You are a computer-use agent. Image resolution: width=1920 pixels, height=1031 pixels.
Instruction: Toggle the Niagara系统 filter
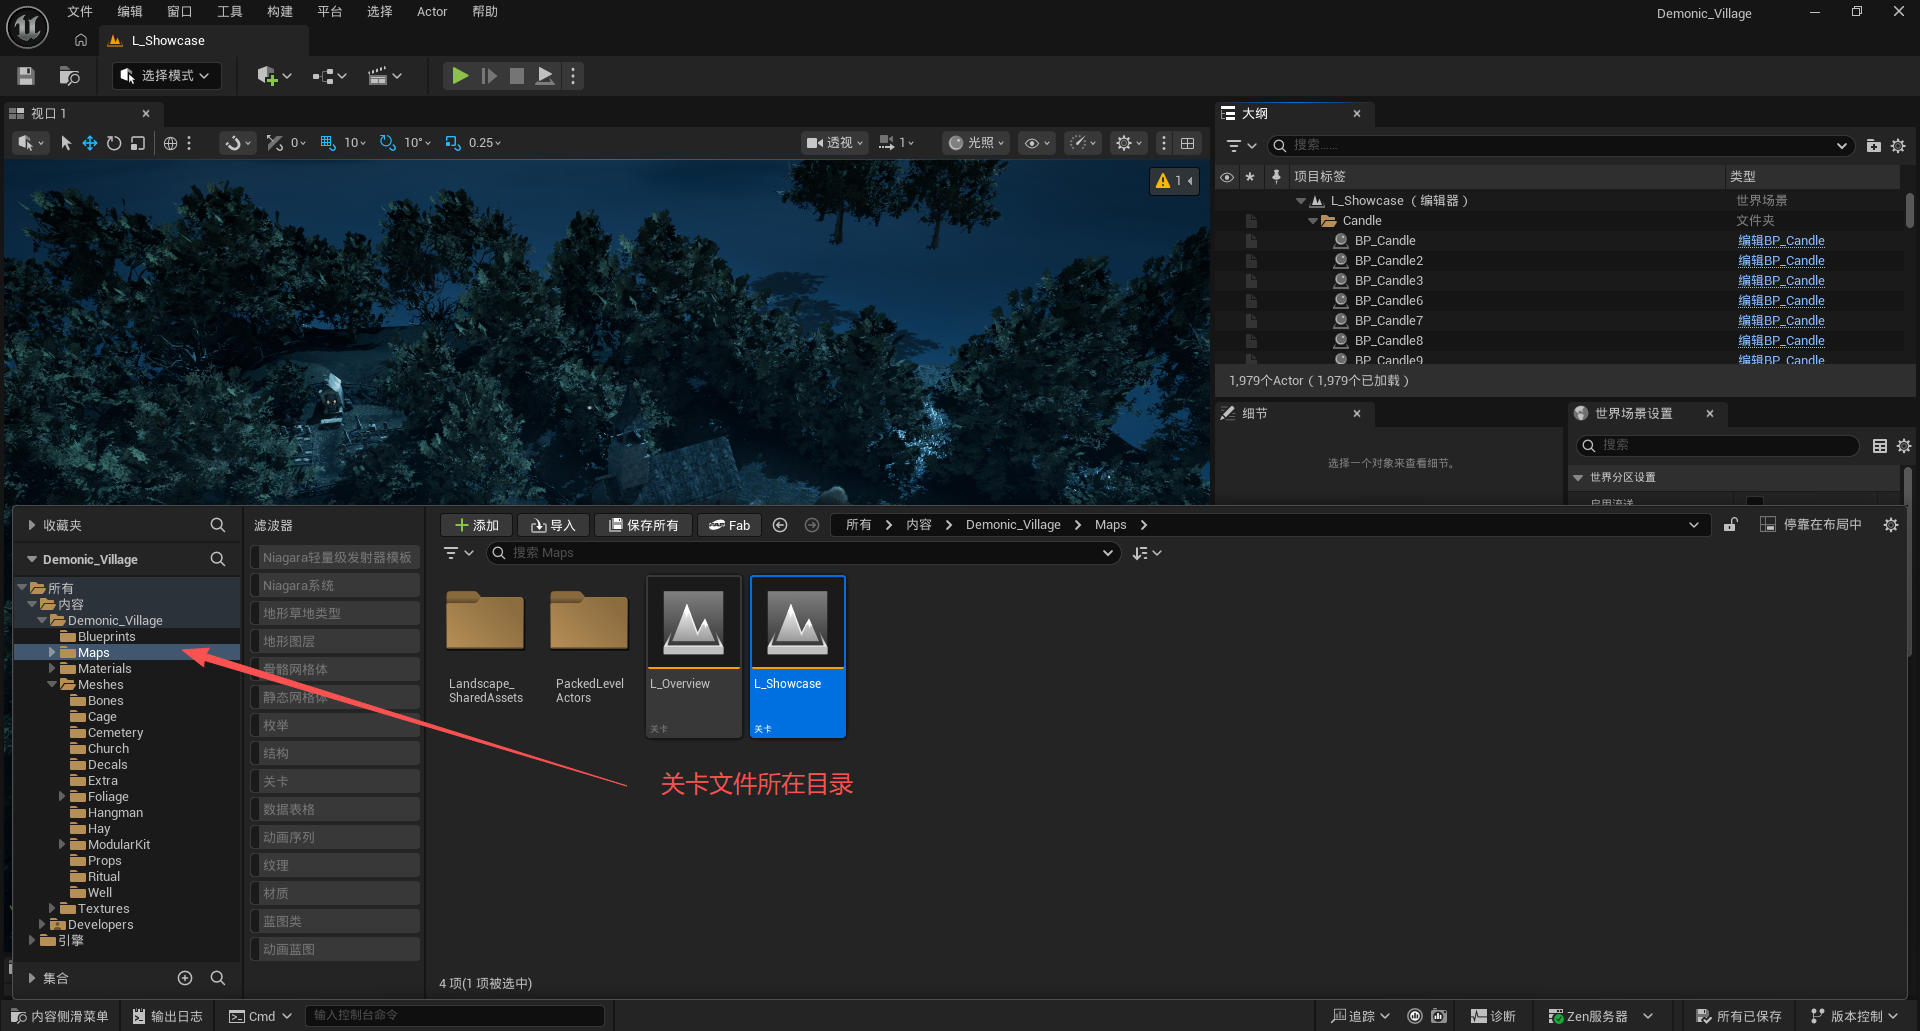(335, 585)
